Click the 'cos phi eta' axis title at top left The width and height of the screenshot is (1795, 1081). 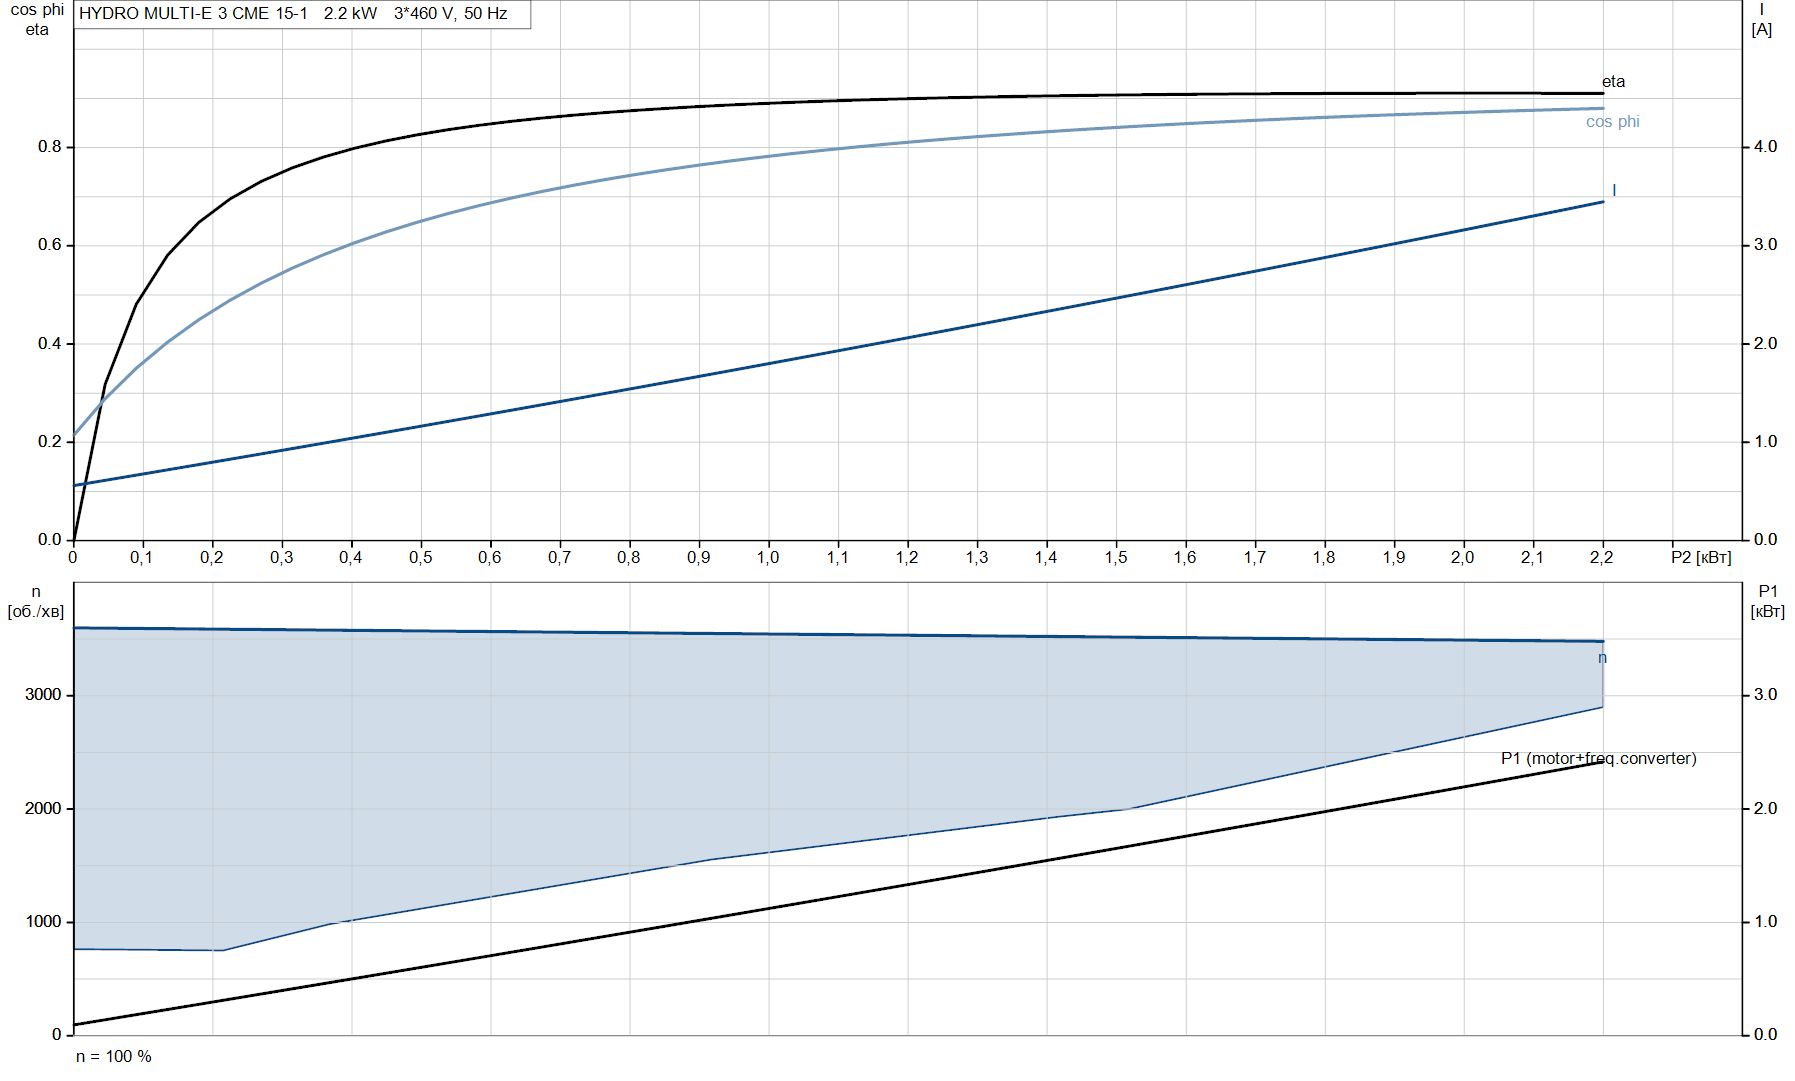coord(37,20)
